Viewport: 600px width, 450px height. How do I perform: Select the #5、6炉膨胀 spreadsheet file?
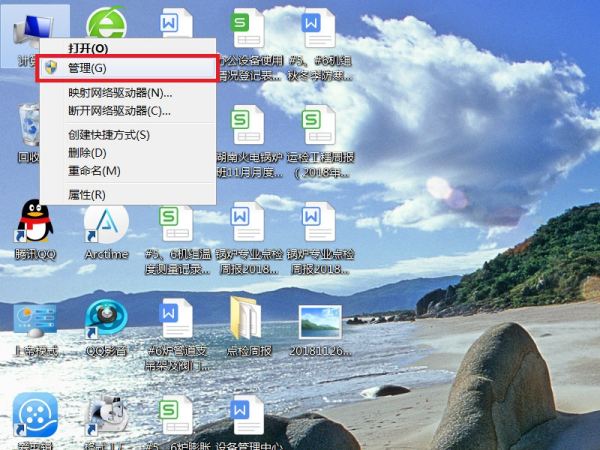[176, 415]
